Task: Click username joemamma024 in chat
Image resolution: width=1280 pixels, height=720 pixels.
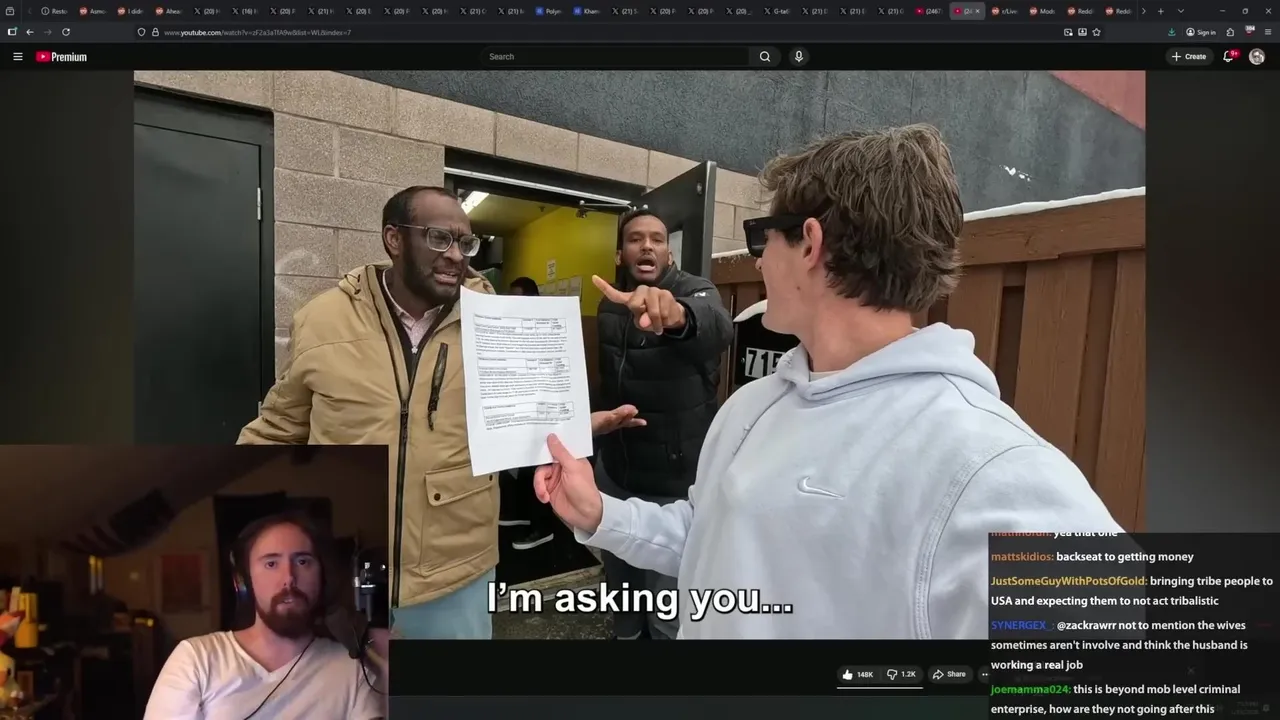Action: (1031, 689)
